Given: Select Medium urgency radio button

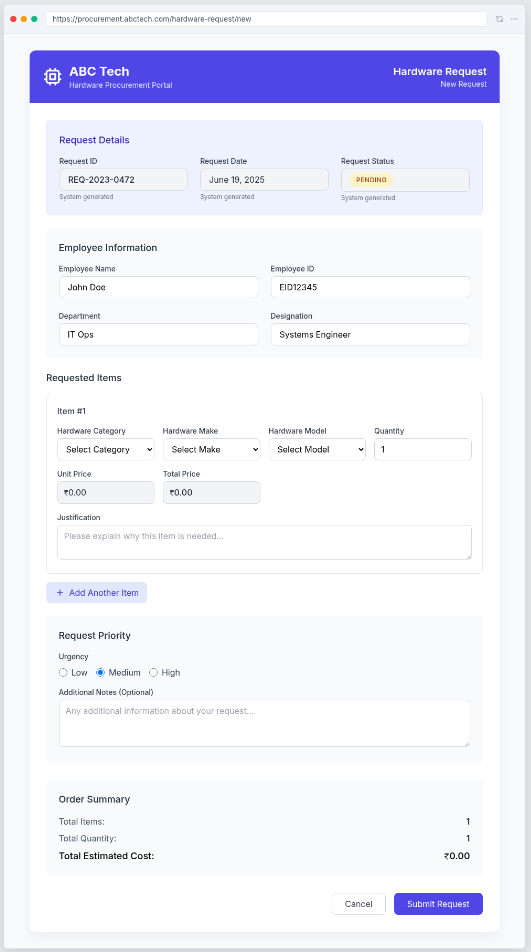Looking at the screenshot, I should click(101, 673).
